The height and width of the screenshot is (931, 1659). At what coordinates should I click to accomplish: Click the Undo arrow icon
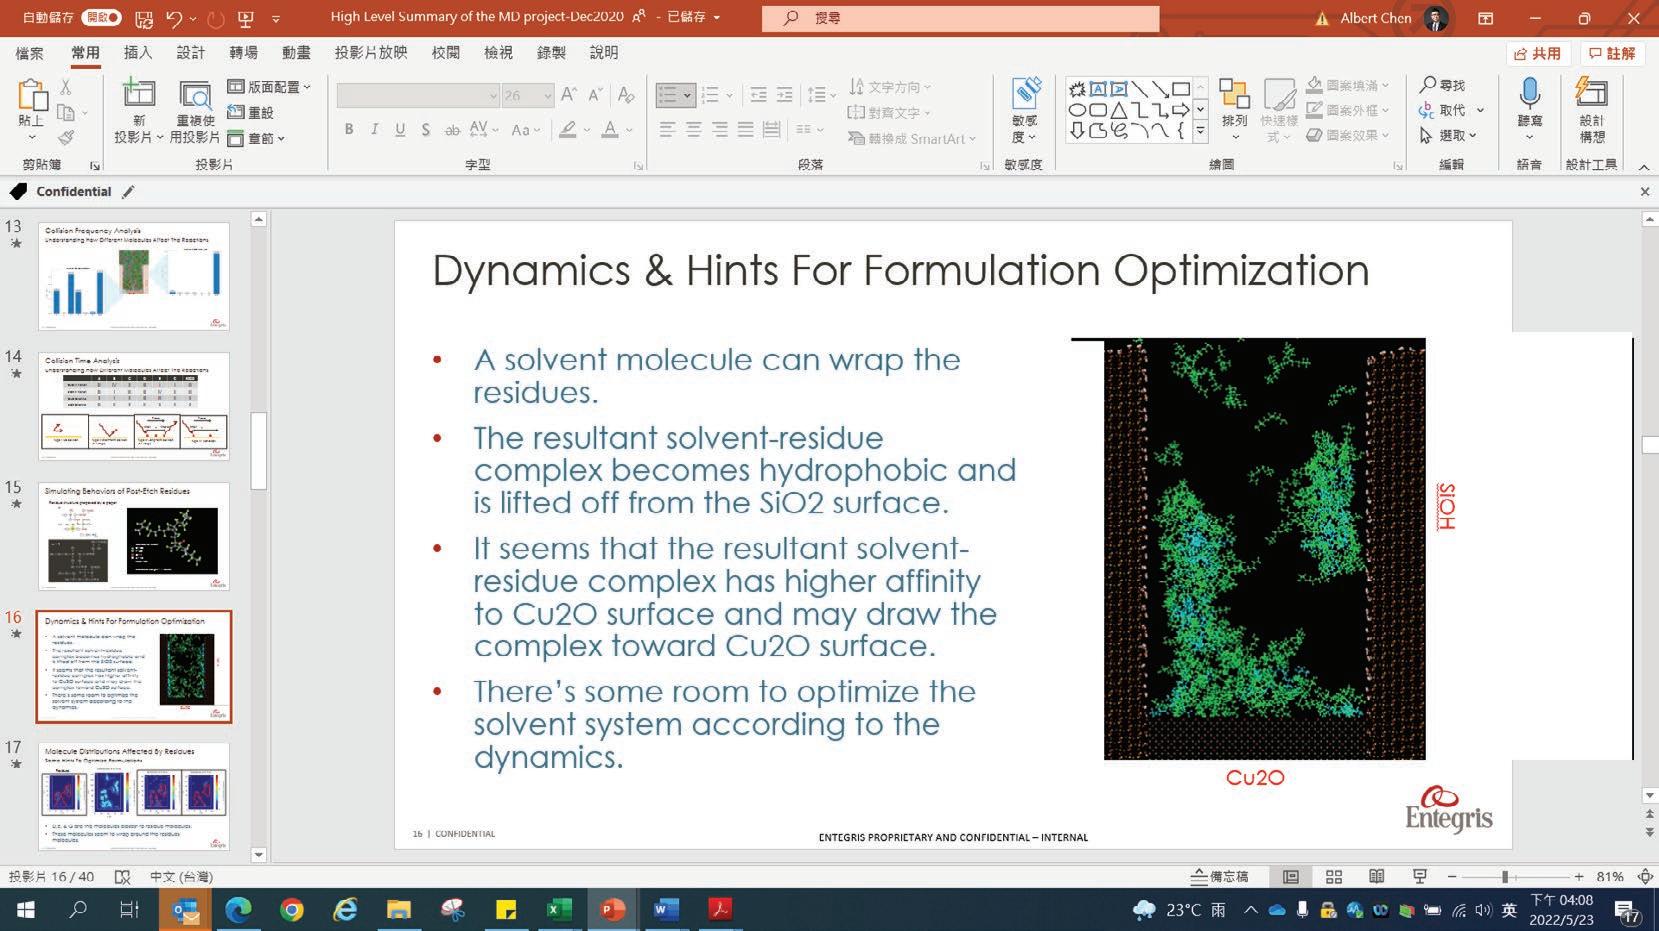pyautogui.click(x=174, y=18)
